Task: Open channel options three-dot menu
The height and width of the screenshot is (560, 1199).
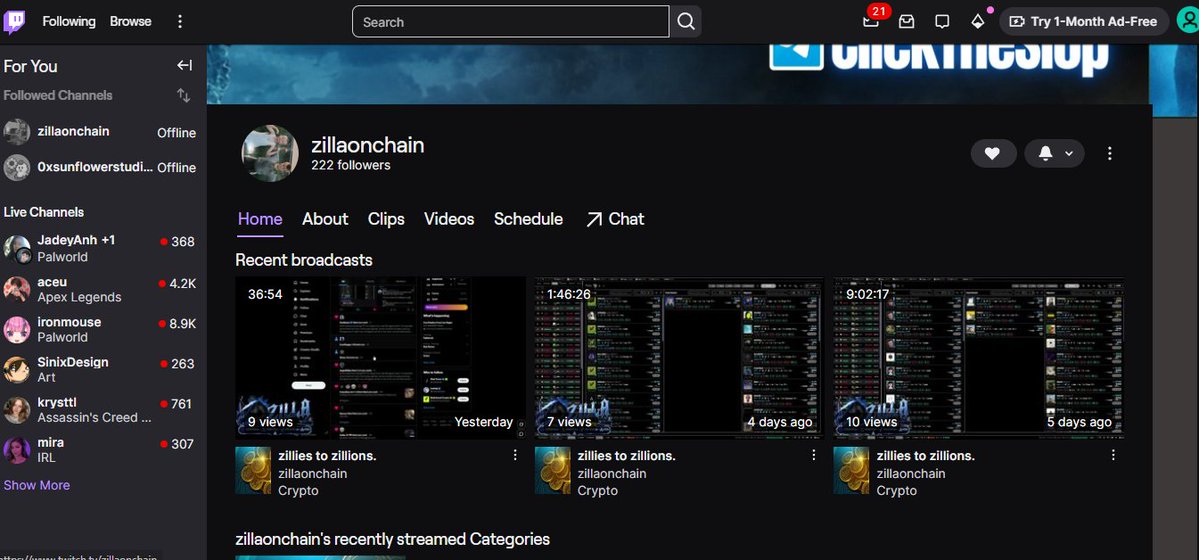Action: [1110, 154]
